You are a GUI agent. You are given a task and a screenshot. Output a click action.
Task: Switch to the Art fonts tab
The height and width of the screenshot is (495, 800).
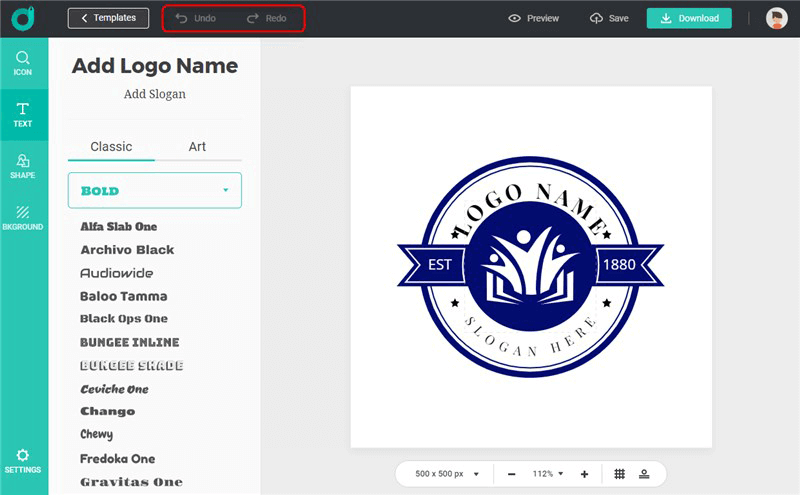coord(197,147)
